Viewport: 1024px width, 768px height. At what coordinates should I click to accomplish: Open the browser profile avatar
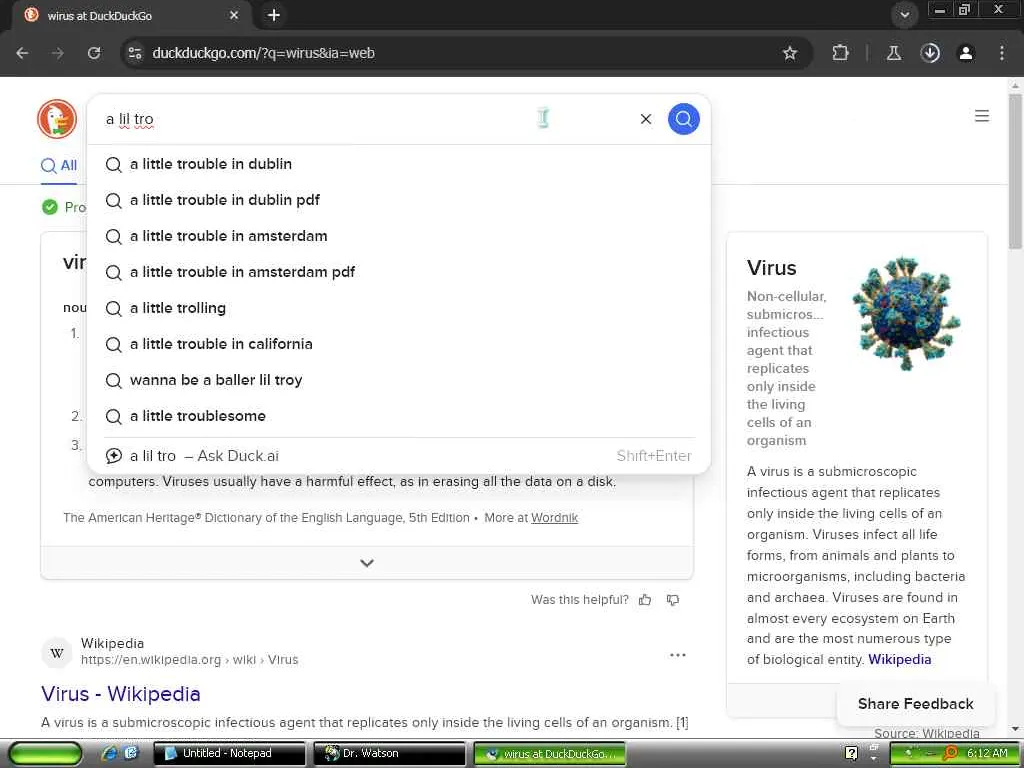[965, 53]
